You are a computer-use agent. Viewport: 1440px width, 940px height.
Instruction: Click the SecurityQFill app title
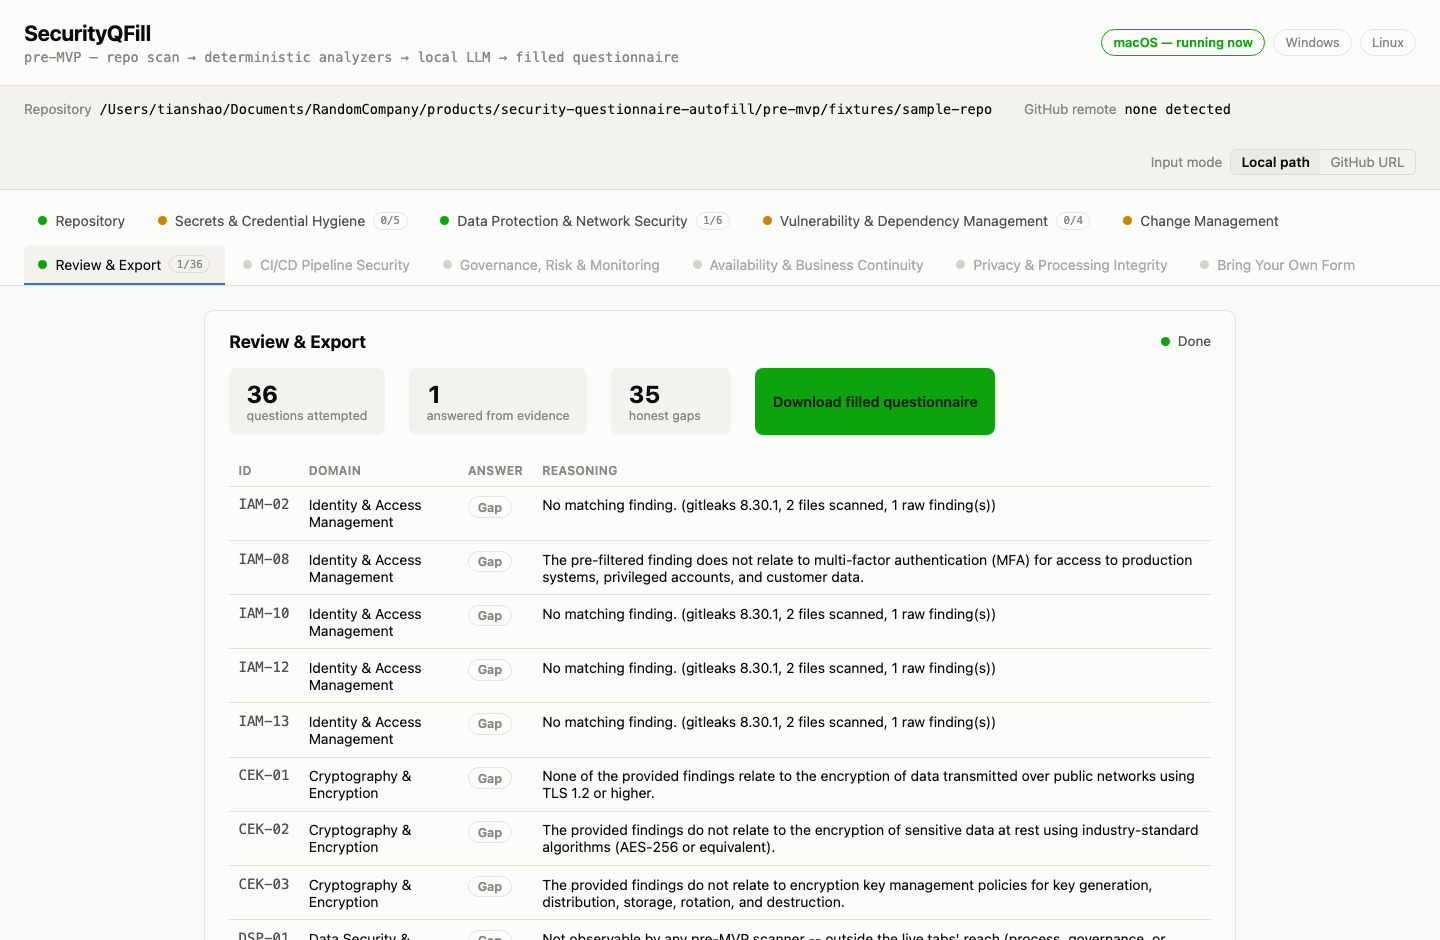pos(87,34)
